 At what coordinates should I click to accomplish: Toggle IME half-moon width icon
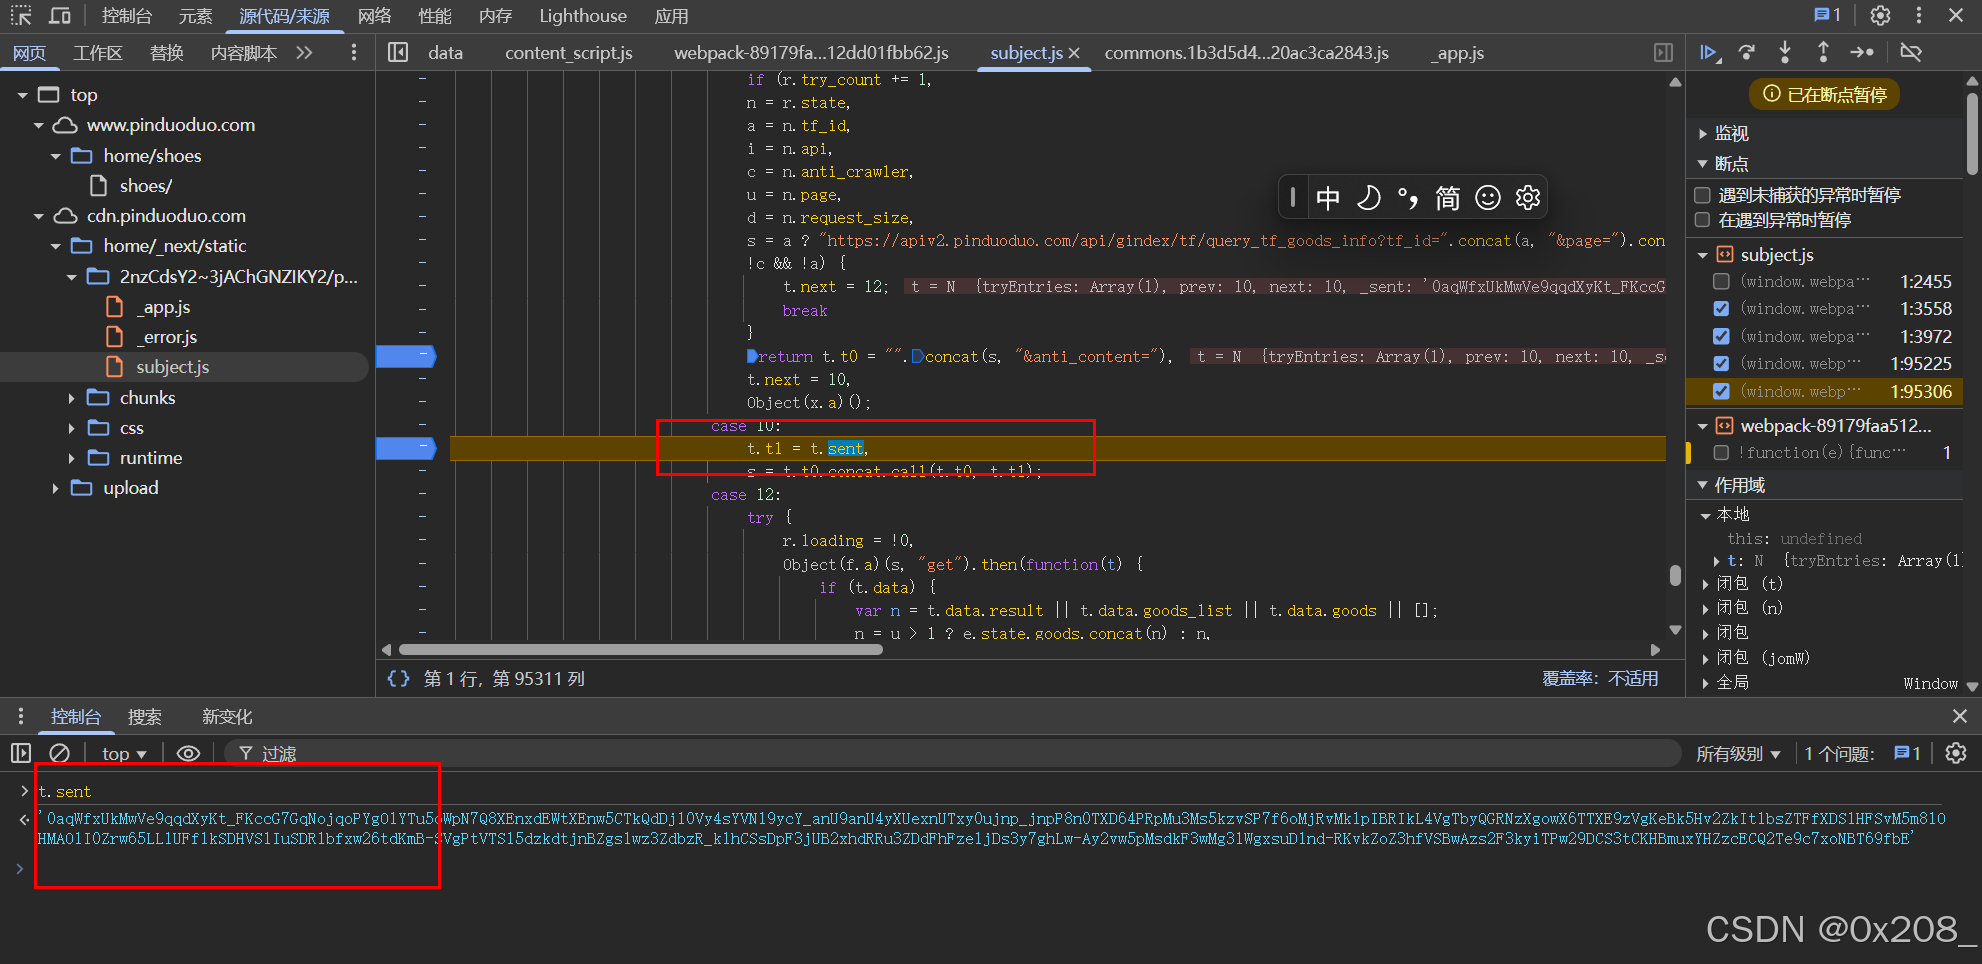tap(1368, 197)
